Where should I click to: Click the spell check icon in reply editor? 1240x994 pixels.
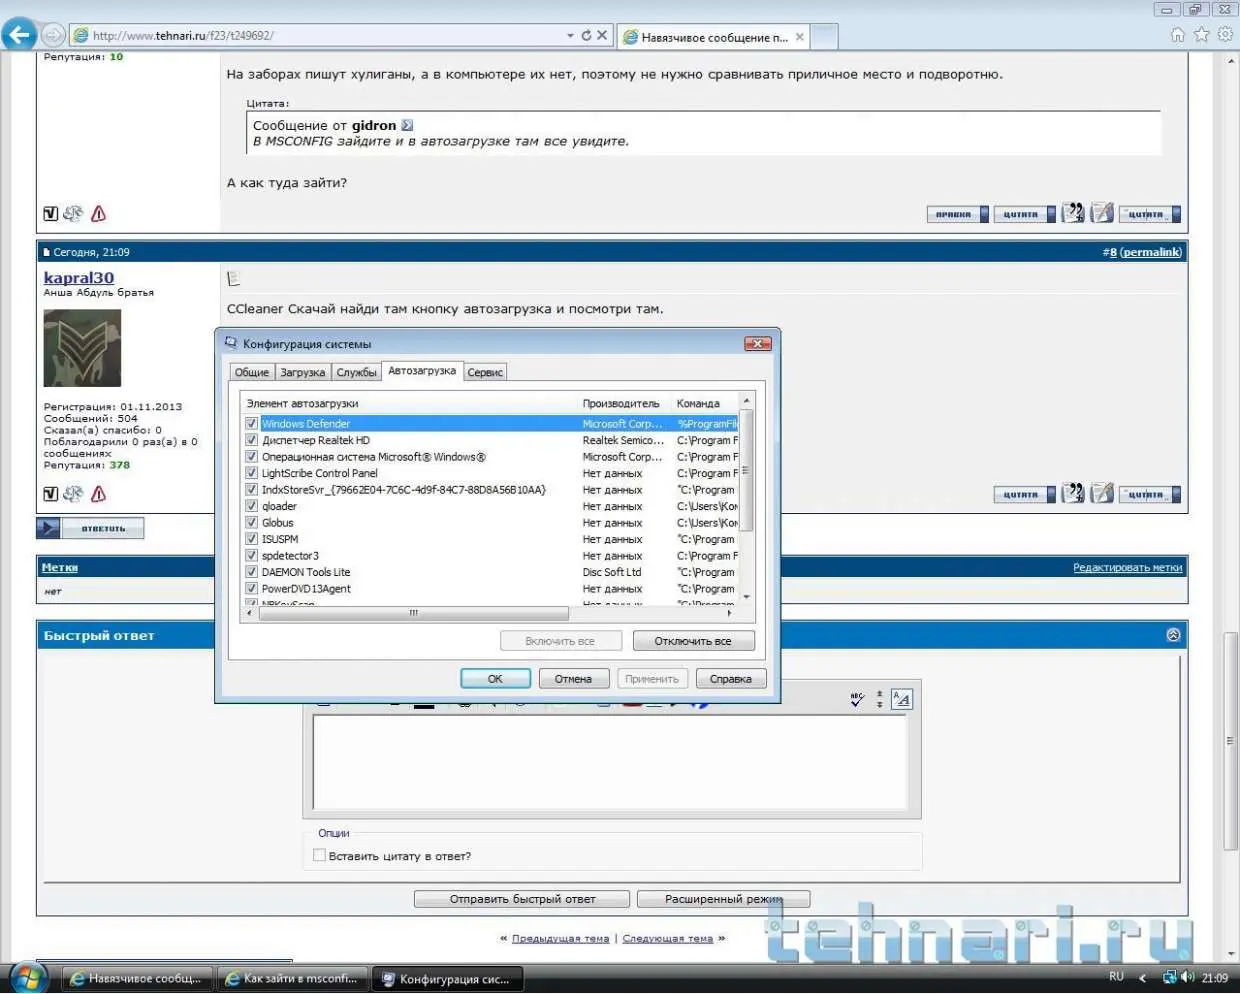click(857, 699)
